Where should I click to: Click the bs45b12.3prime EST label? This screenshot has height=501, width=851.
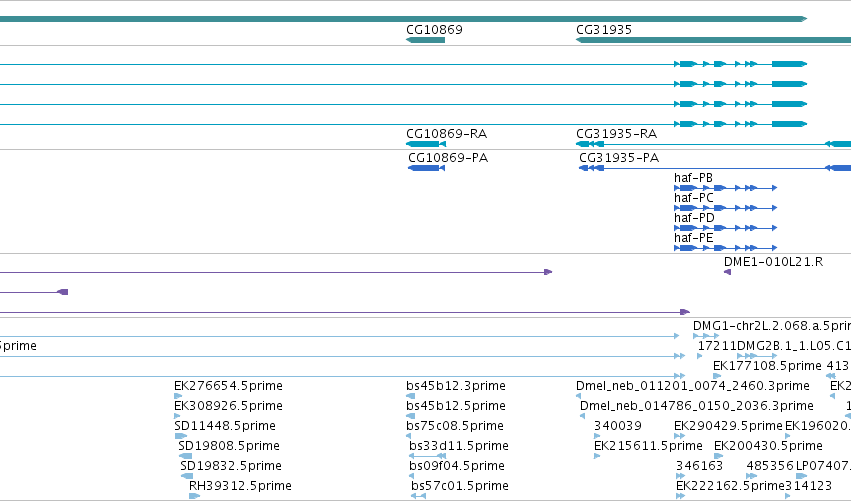pyautogui.click(x=455, y=386)
